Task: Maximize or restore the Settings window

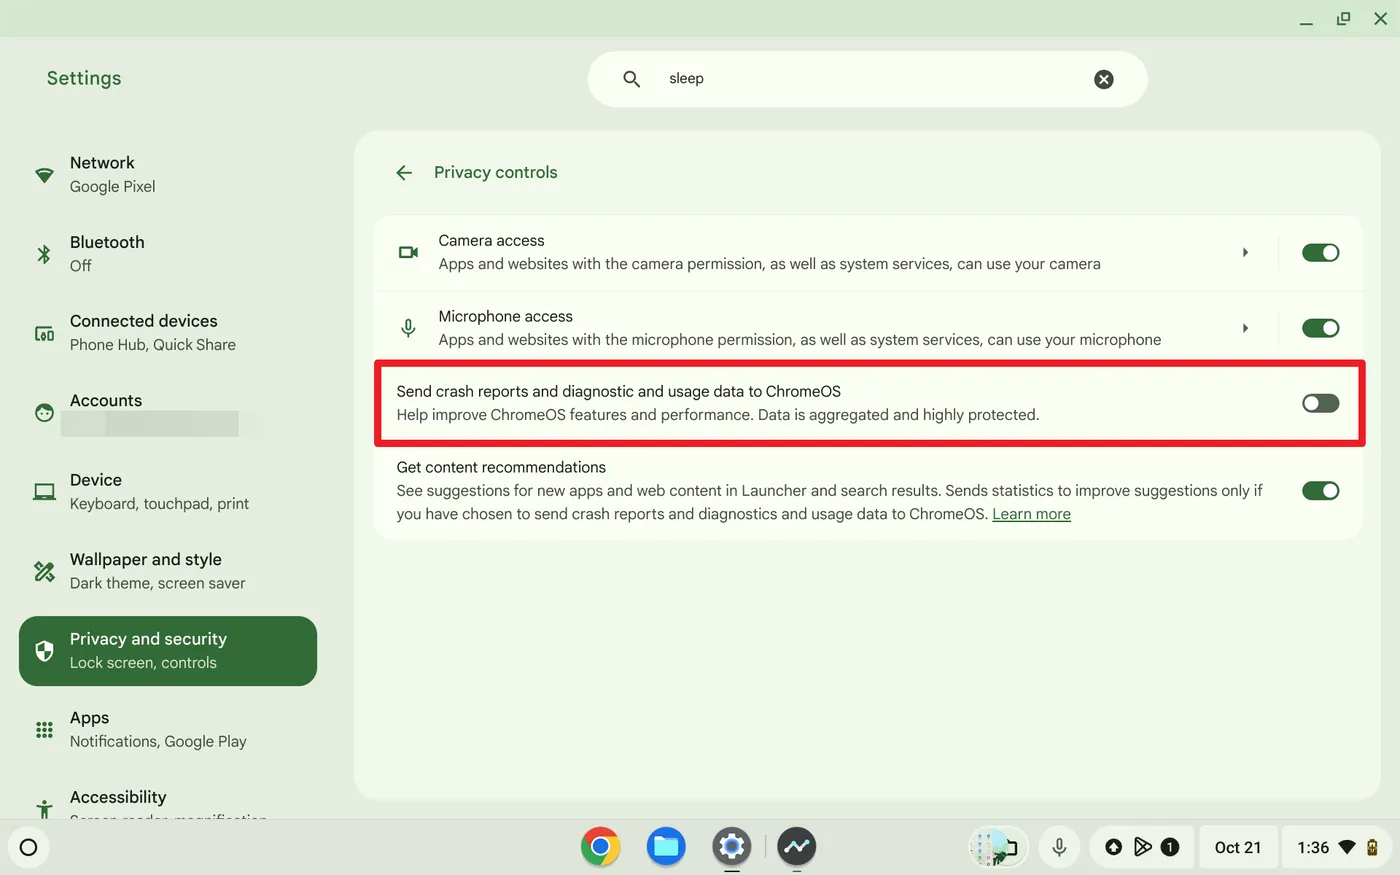Action: 1343,19
